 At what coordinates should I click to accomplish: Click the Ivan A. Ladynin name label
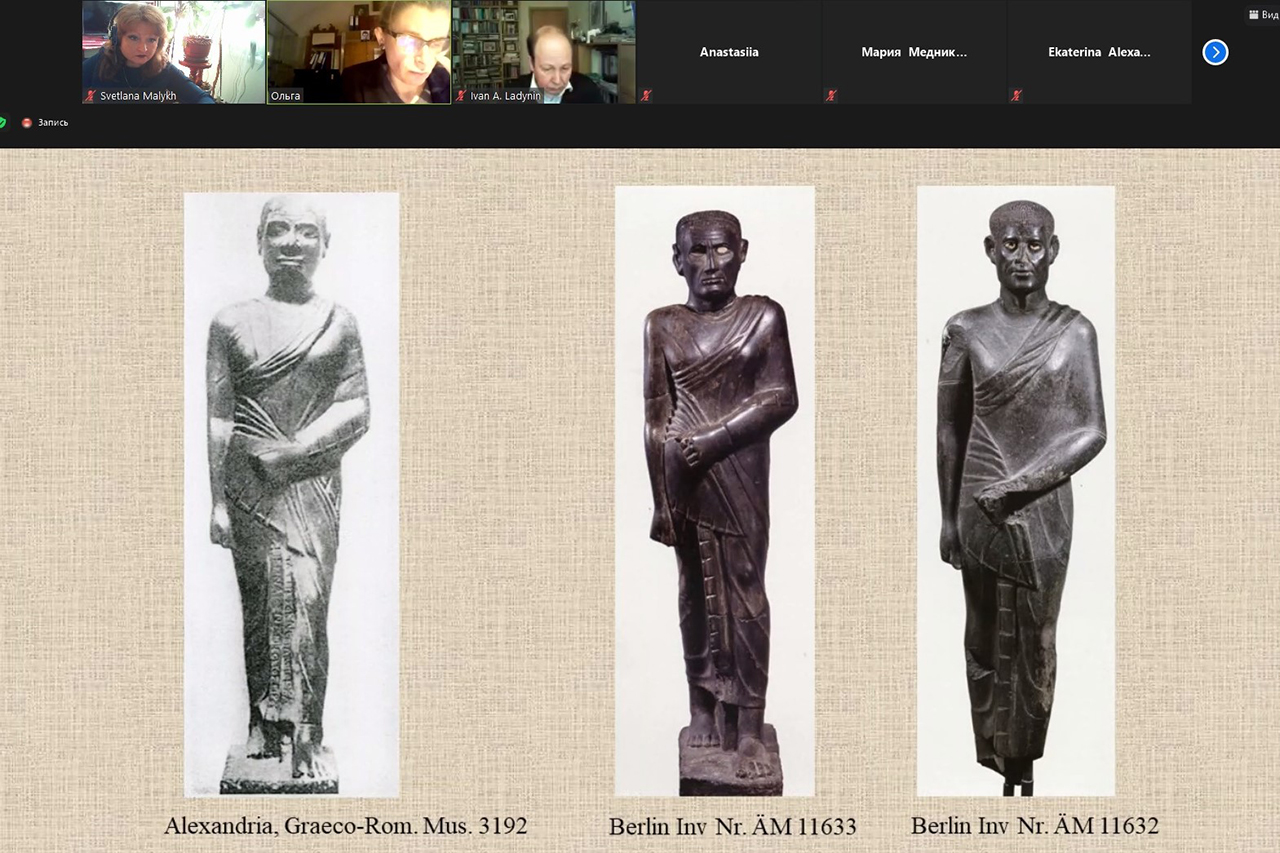tap(505, 96)
